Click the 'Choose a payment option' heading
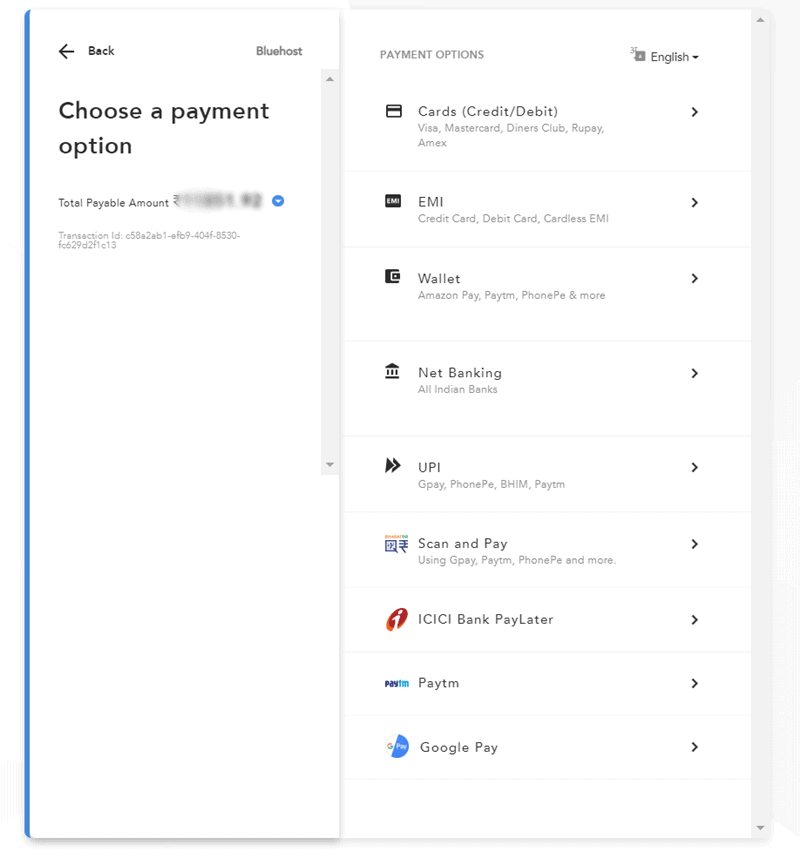 (x=163, y=128)
